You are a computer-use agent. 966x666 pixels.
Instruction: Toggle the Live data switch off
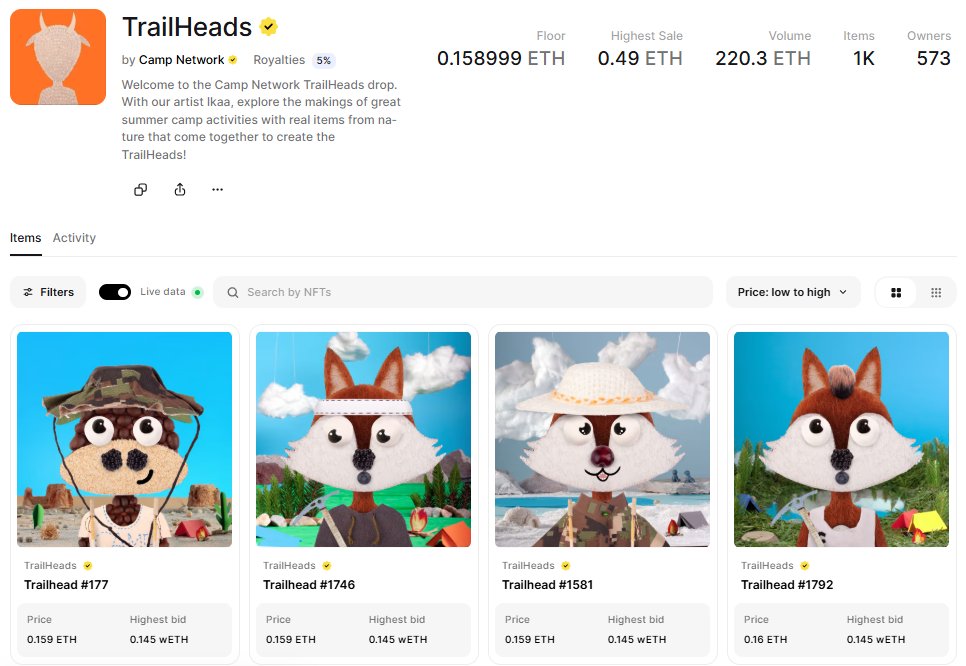tap(115, 292)
